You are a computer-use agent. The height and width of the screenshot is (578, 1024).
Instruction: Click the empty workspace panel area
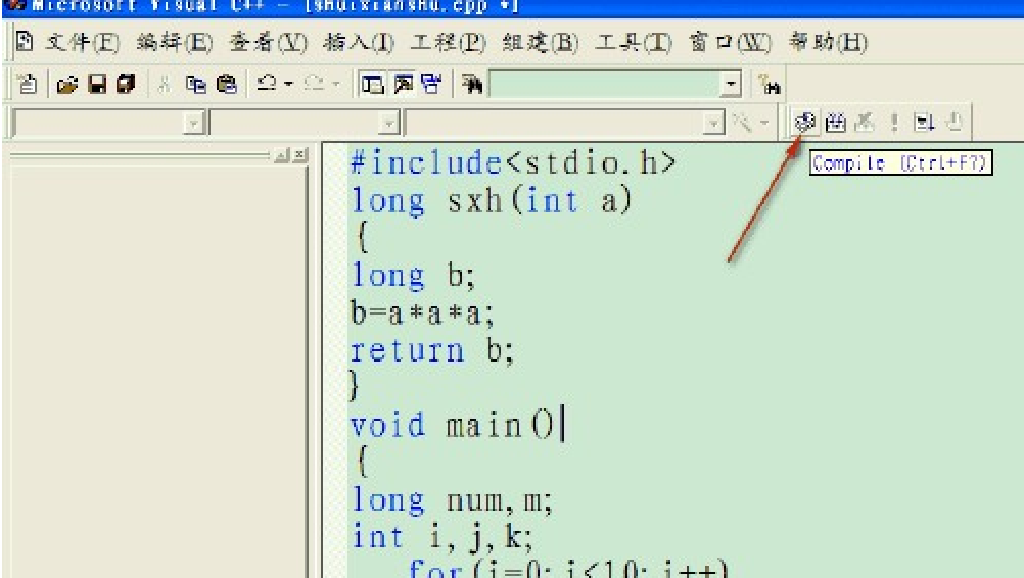coord(155,372)
